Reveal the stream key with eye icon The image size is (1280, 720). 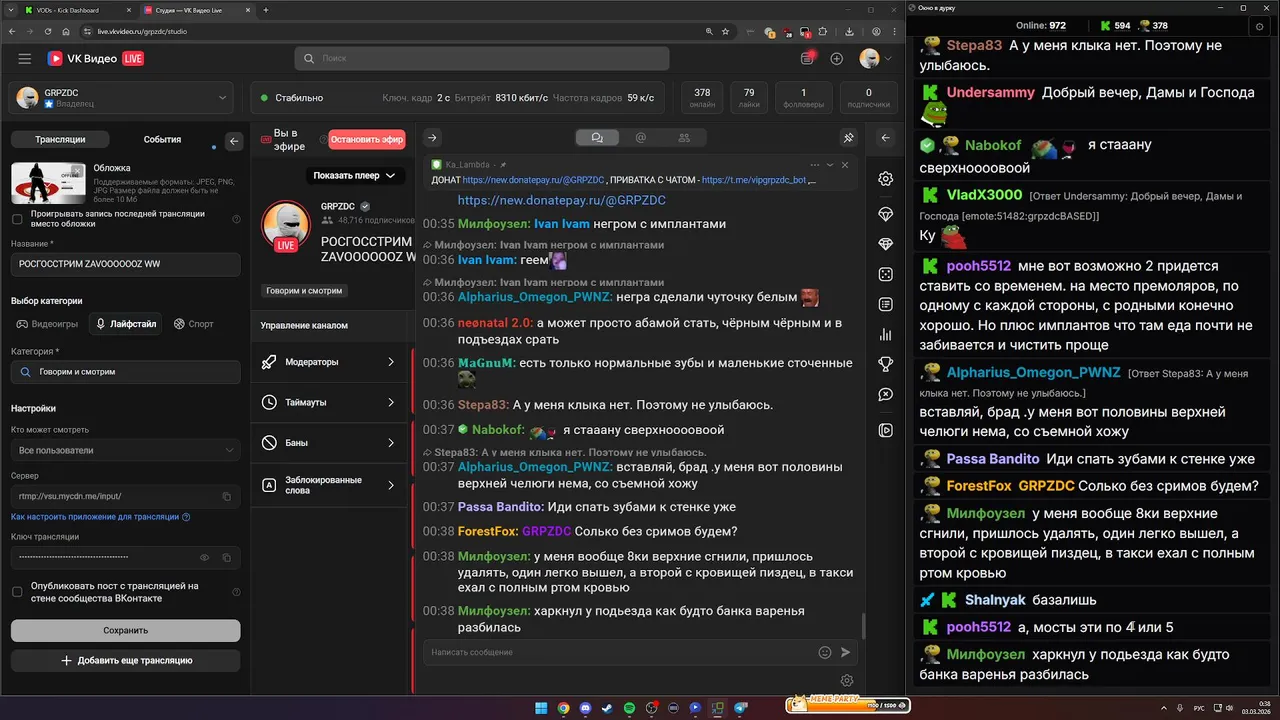coord(205,557)
